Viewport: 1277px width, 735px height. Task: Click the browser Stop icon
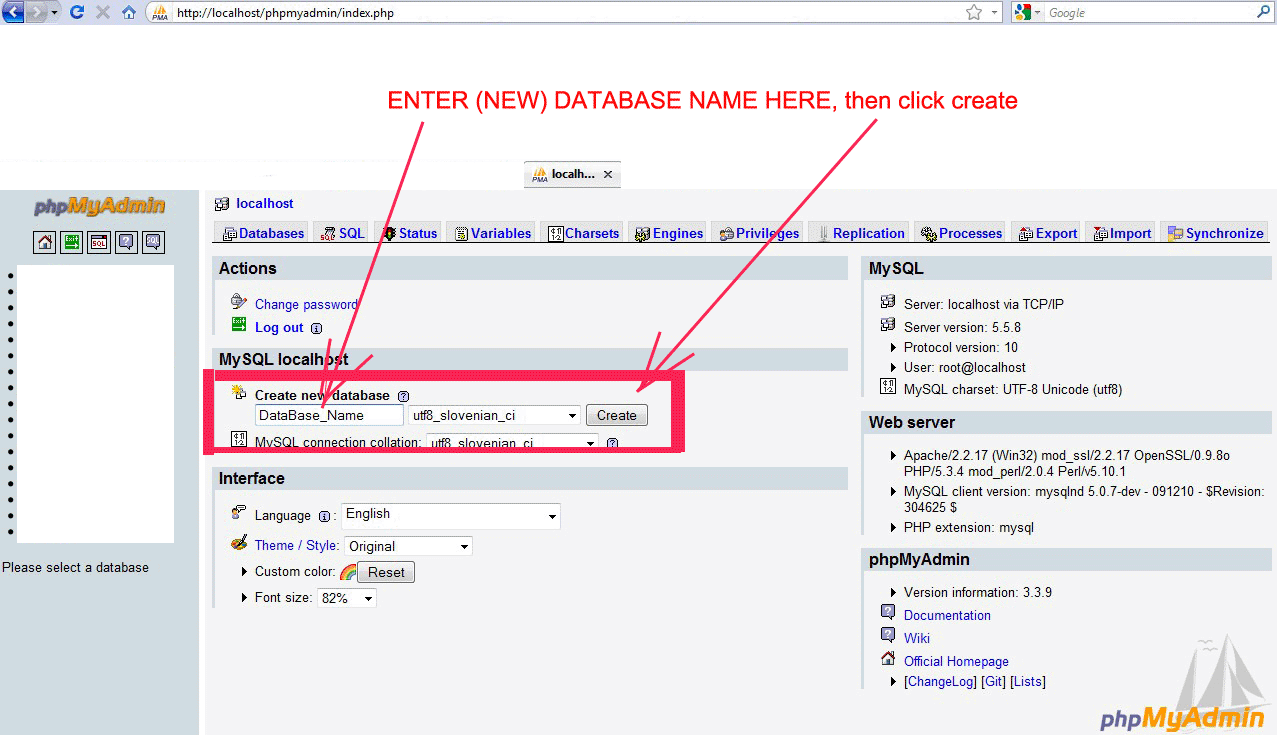point(102,13)
